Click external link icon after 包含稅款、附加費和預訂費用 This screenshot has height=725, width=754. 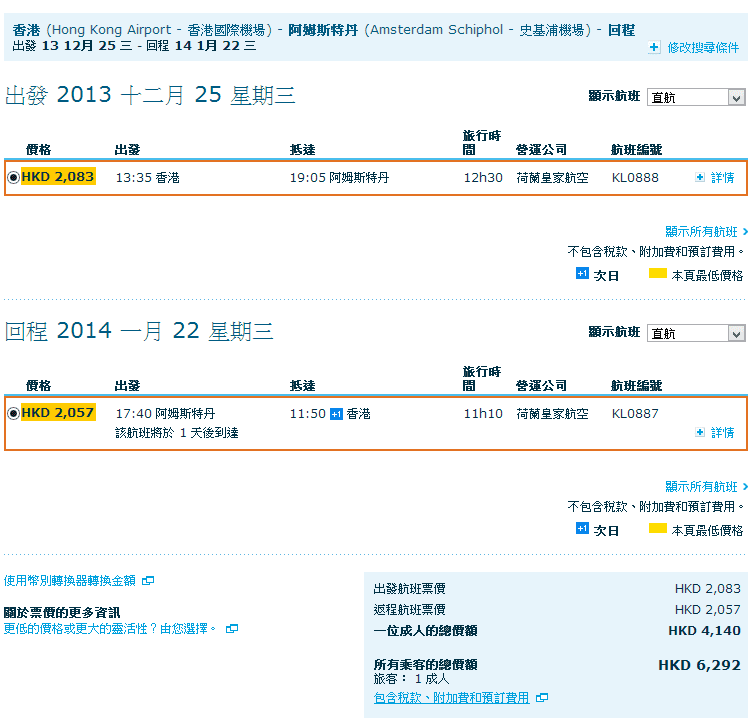click(x=541, y=698)
